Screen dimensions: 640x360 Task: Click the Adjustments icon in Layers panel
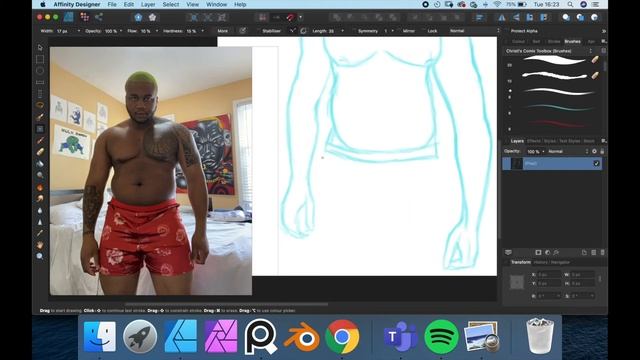click(x=547, y=253)
